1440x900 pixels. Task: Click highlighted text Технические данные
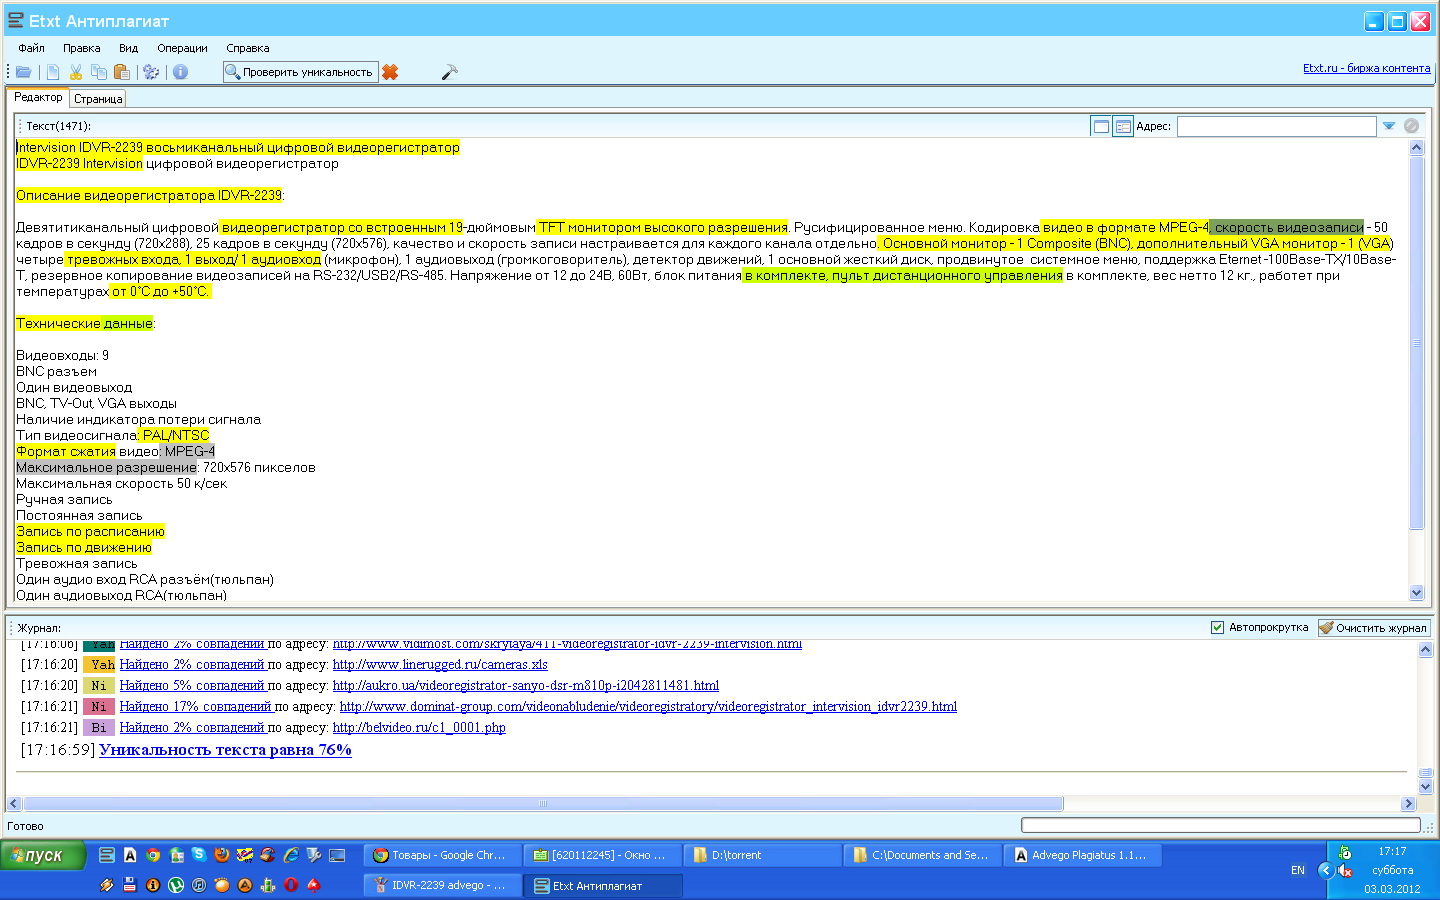point(84,324)
